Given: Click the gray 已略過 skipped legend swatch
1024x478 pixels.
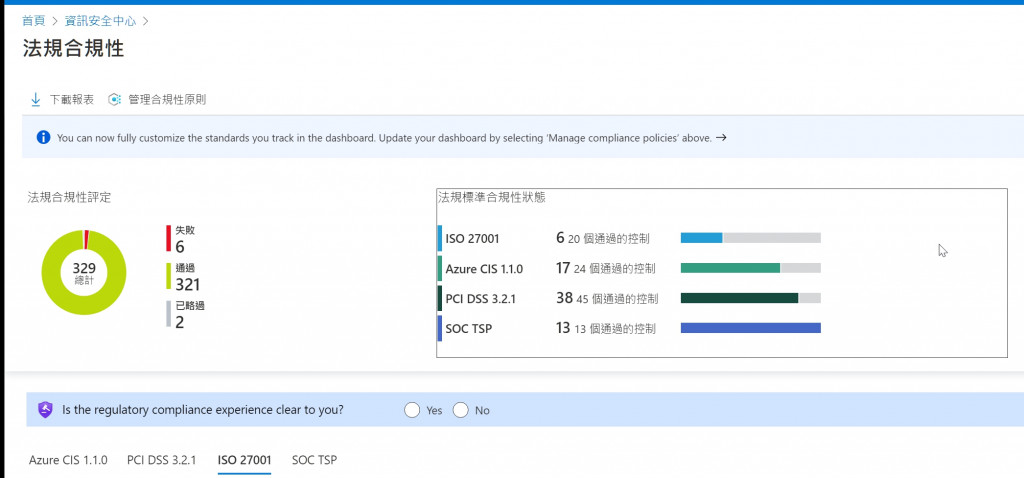Looking at the screenshot, I should [x=168, y=313].
